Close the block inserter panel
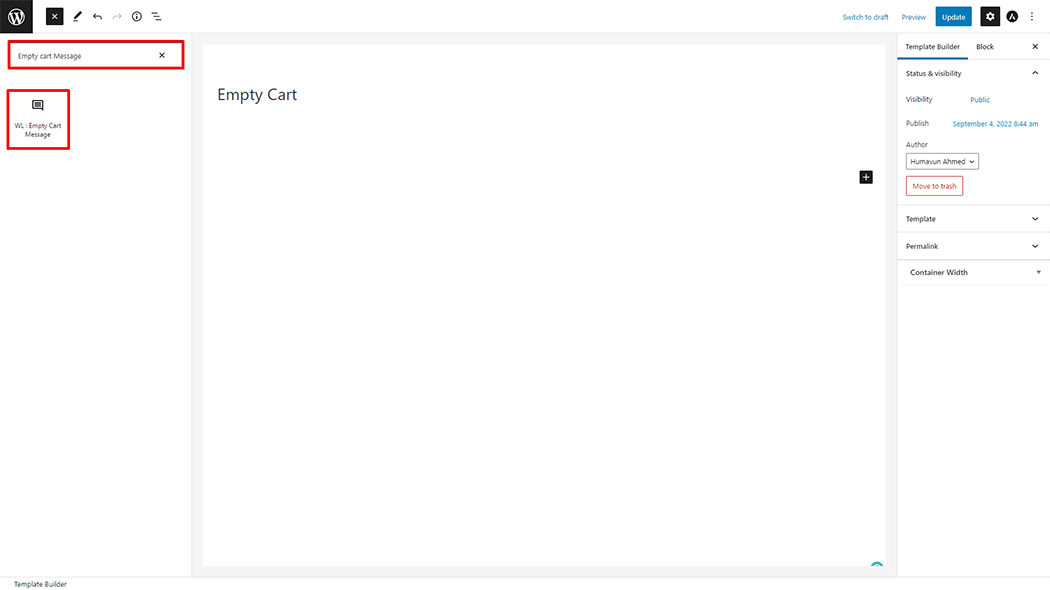1050x590 pixels. (x=55, y=17)
